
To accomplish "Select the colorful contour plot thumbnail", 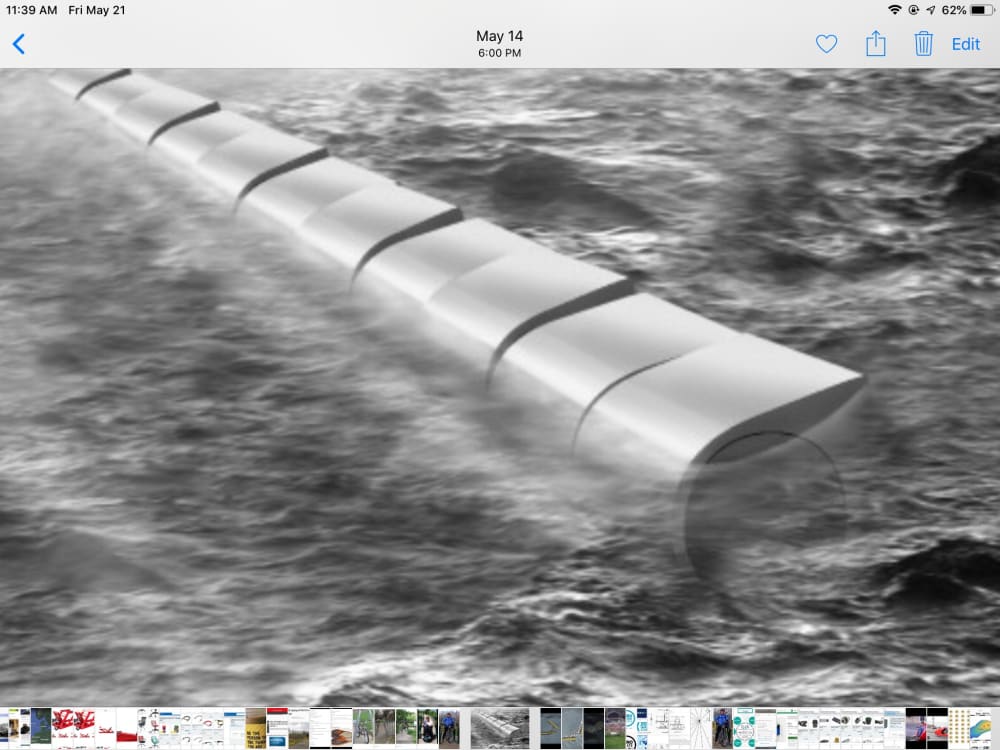I will coord(980,728).
